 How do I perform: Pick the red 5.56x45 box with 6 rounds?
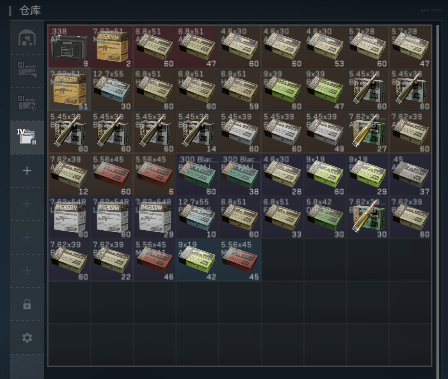pyautogui.click(x=155, y=174)
